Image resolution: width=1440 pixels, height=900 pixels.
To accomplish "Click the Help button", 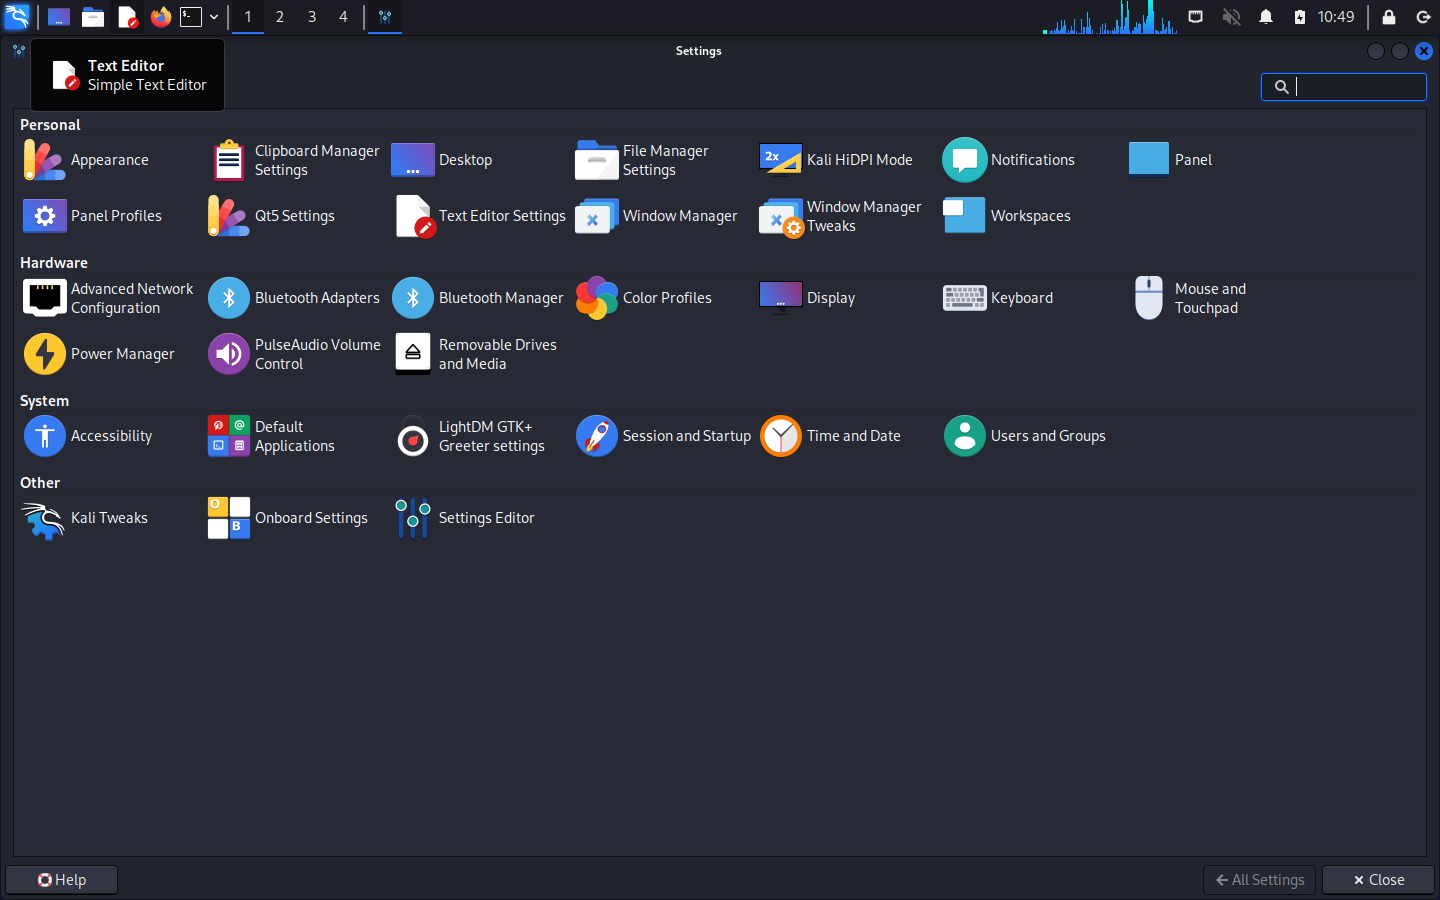I will [x=62, y=880].
